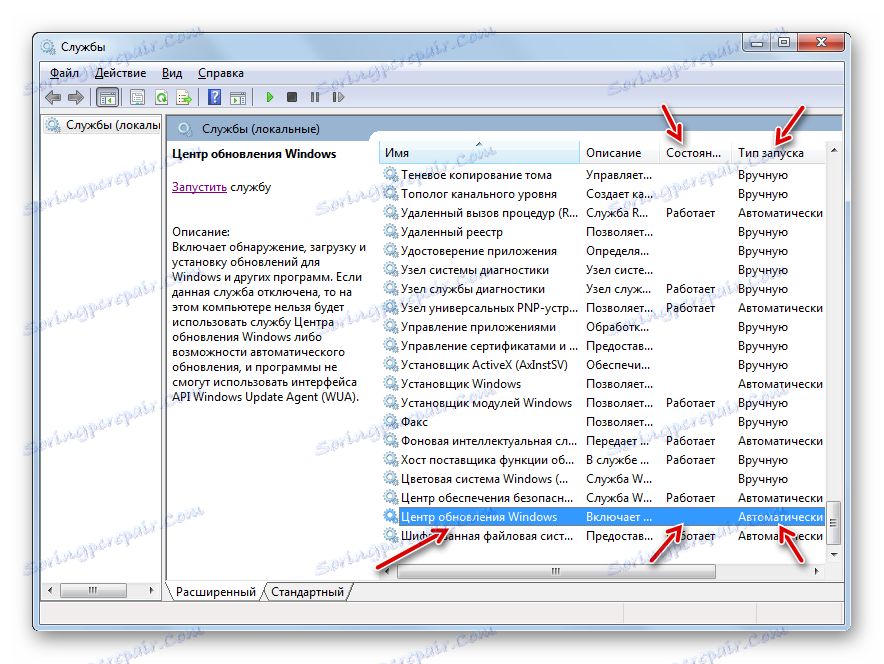Image resolution: width=884 pixels, height=664 pixels.
Task: Click the gear icon of Удаленный реестр
Action: 390,231
